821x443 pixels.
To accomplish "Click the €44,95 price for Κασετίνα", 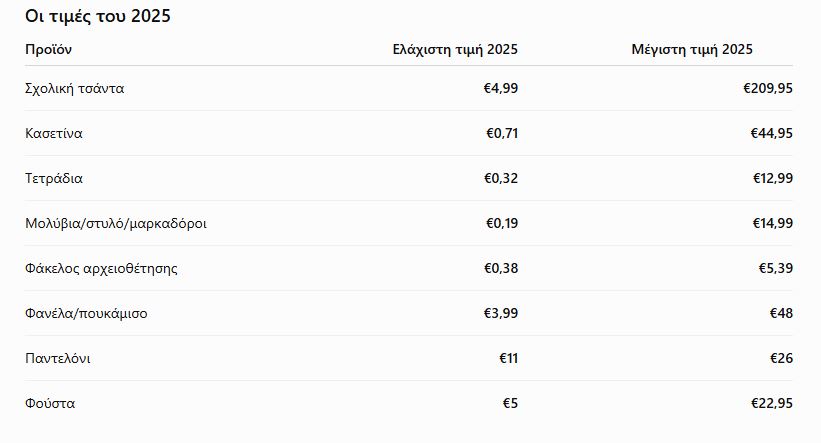I will (x=771, y=133).
